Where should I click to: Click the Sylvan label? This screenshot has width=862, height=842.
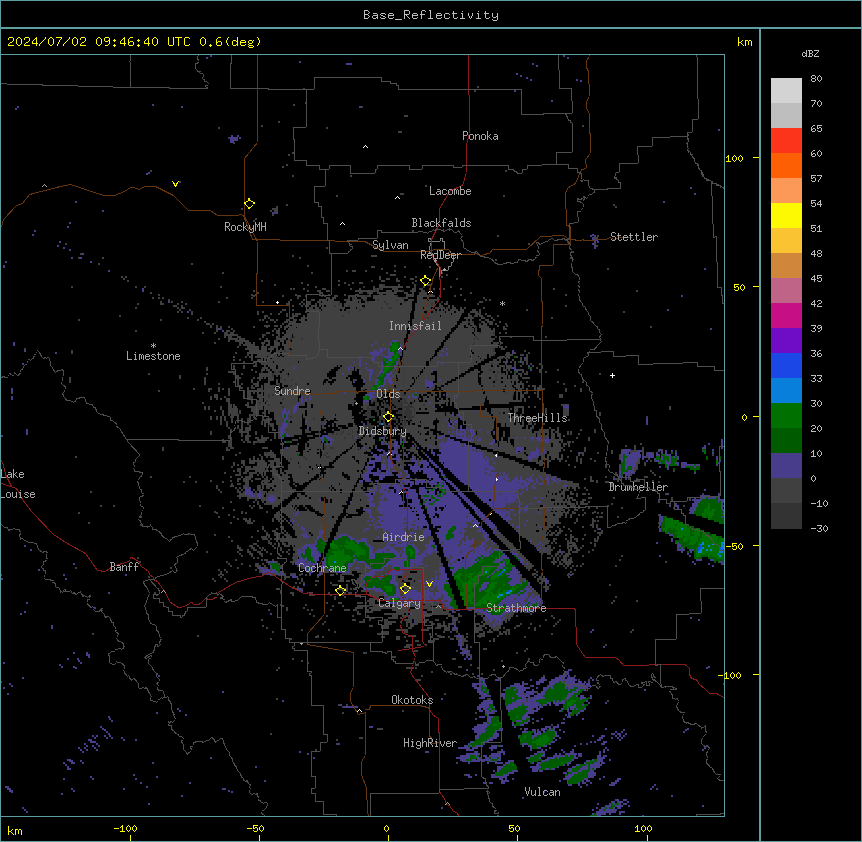tap(390, 245)
